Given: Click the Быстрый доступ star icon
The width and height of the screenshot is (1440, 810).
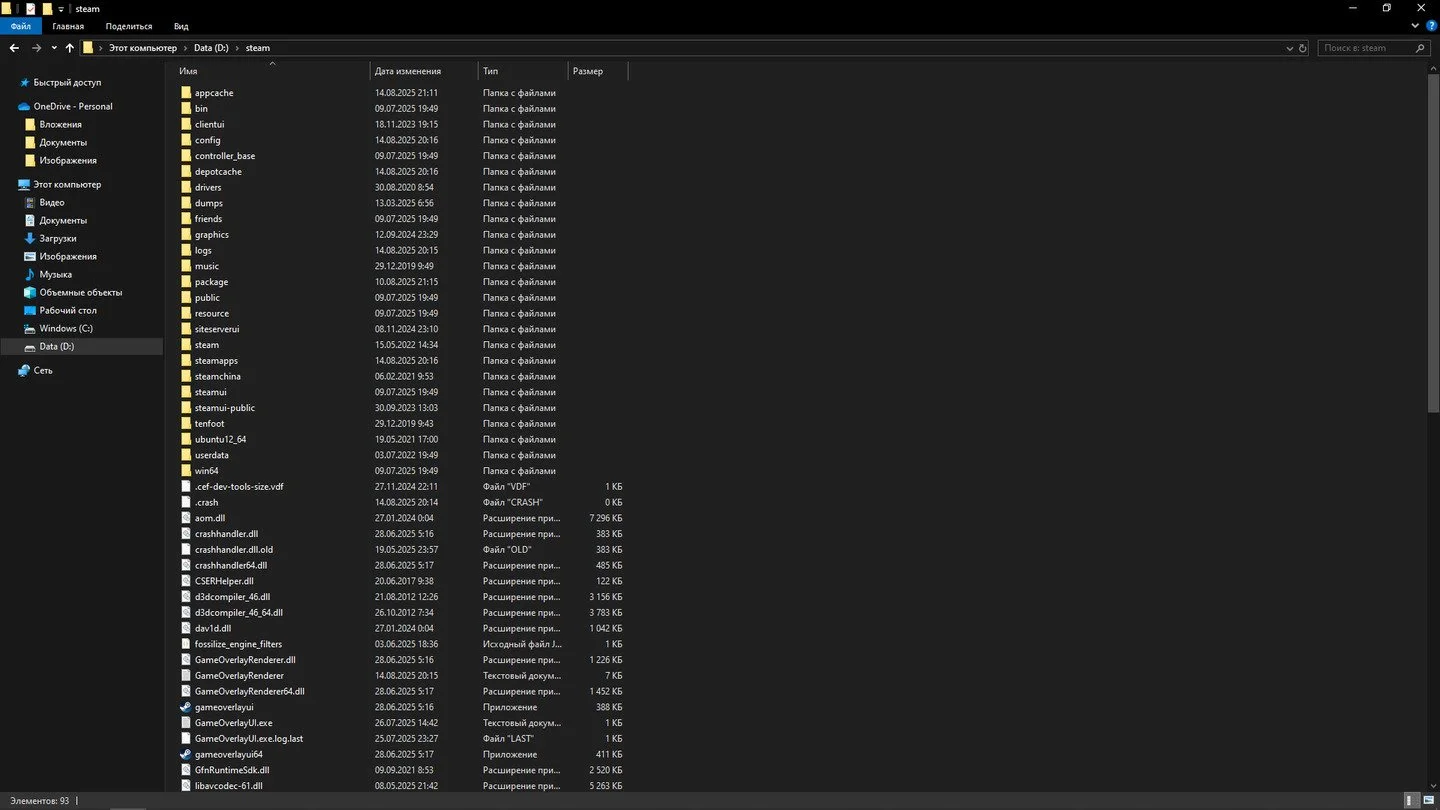Looking at the screenshot, I should click(x=24, y=83).
